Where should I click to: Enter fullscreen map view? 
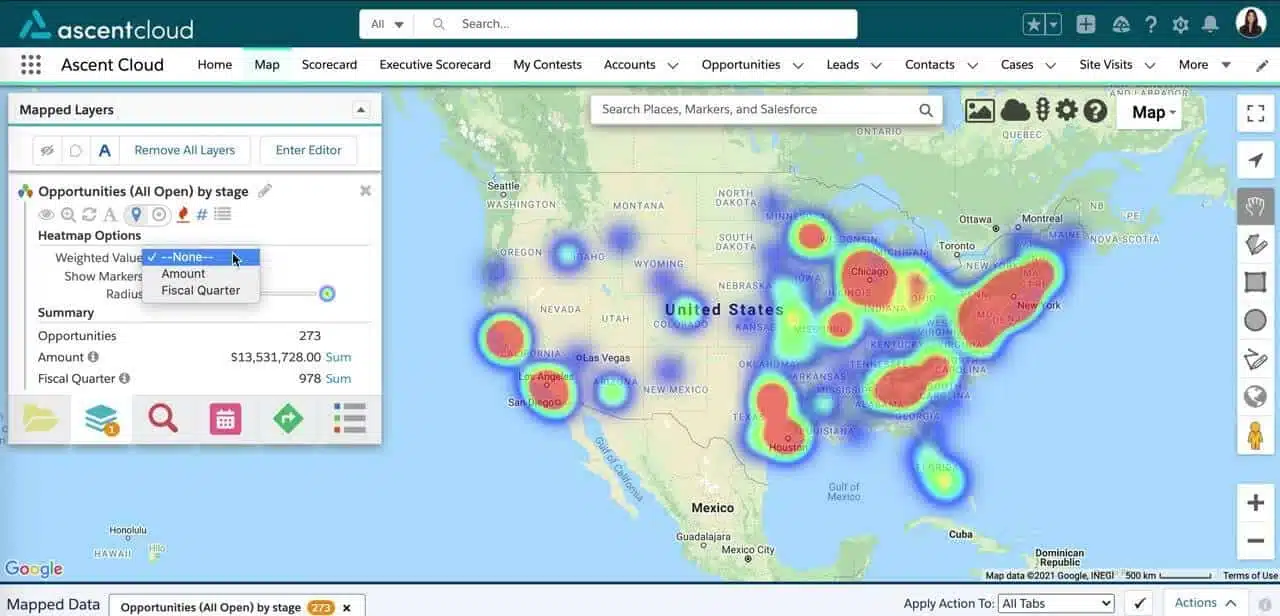click(1255, 113)
